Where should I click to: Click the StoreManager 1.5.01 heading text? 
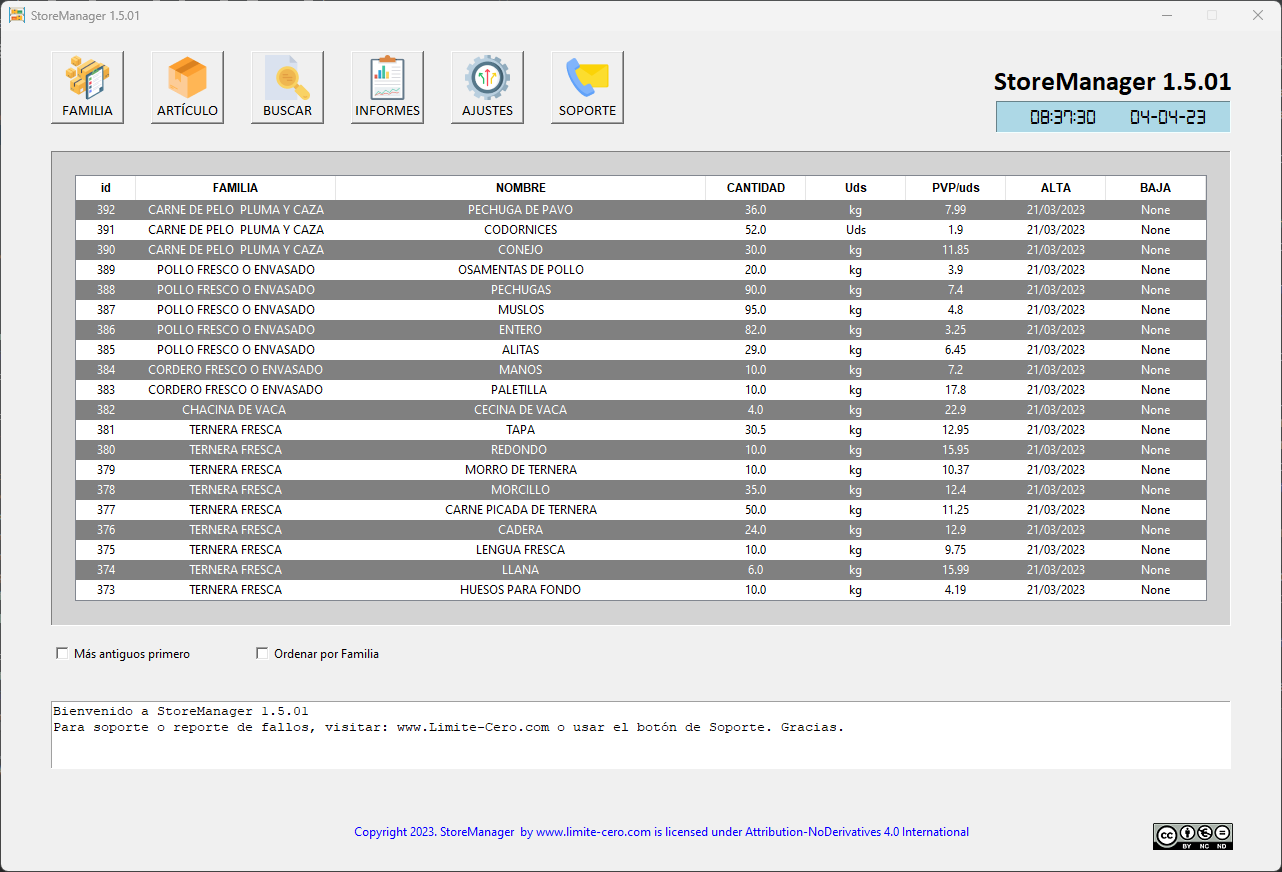tap(1112, 82)
